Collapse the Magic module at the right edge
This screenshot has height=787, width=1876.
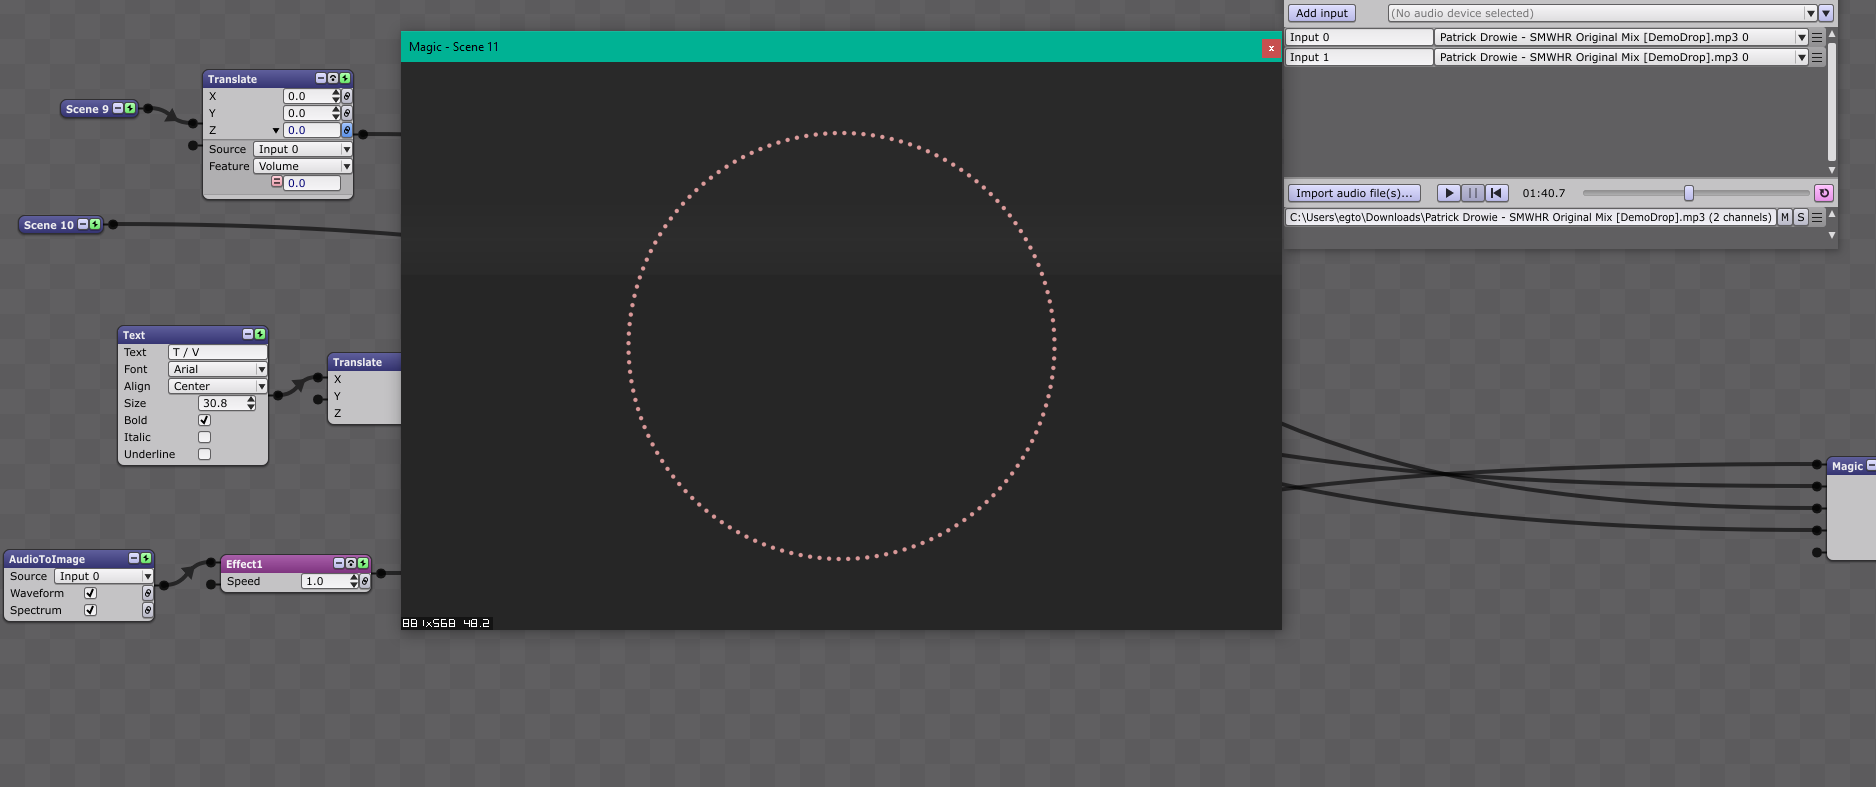[1871, 465]
